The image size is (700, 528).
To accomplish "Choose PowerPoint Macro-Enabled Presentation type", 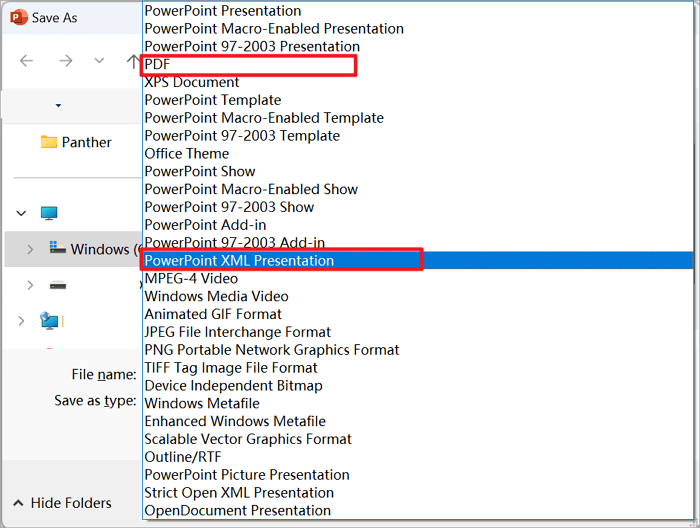I will 418,29.
